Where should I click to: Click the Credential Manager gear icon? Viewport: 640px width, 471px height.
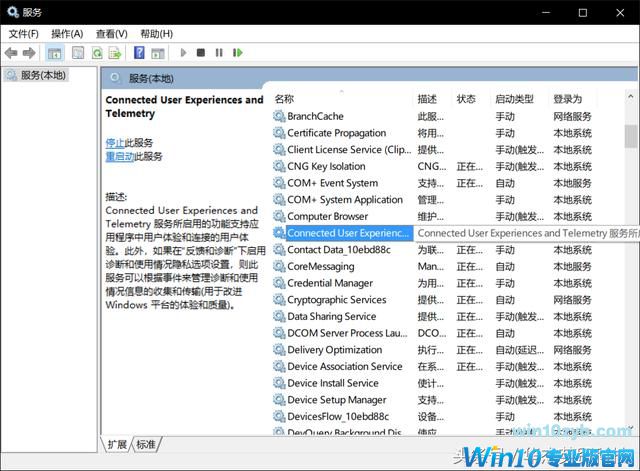coord(279,283)
